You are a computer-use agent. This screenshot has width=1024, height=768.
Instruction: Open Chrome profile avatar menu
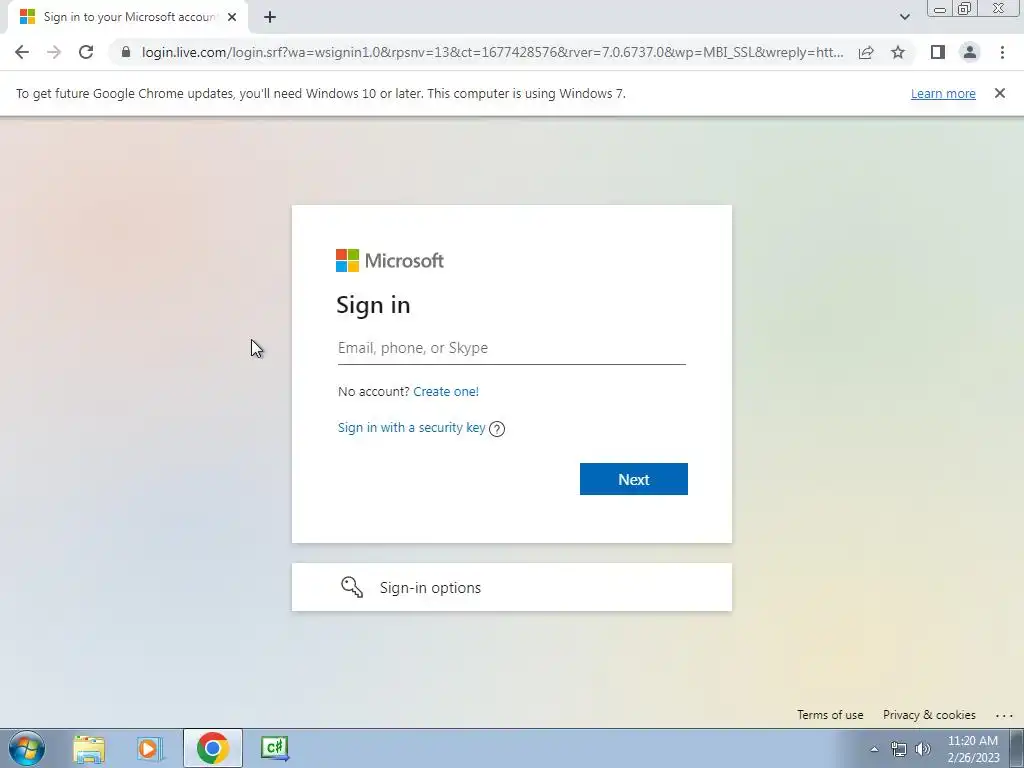[x=970, y=52]
